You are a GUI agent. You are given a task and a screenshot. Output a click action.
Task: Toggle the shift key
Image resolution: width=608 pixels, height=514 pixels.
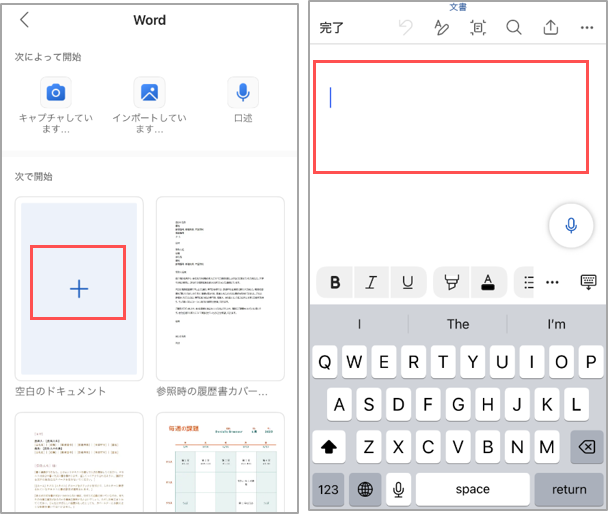coord(329,447)
